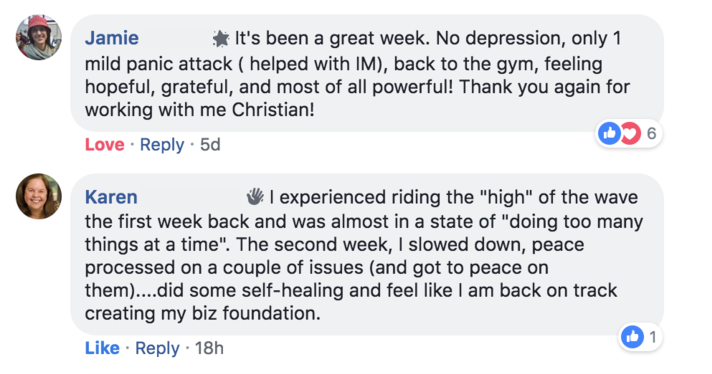Show the 6 reactions on Jamie's comment
This screenshot has width=712, height=374.
[x=652, y=133]
